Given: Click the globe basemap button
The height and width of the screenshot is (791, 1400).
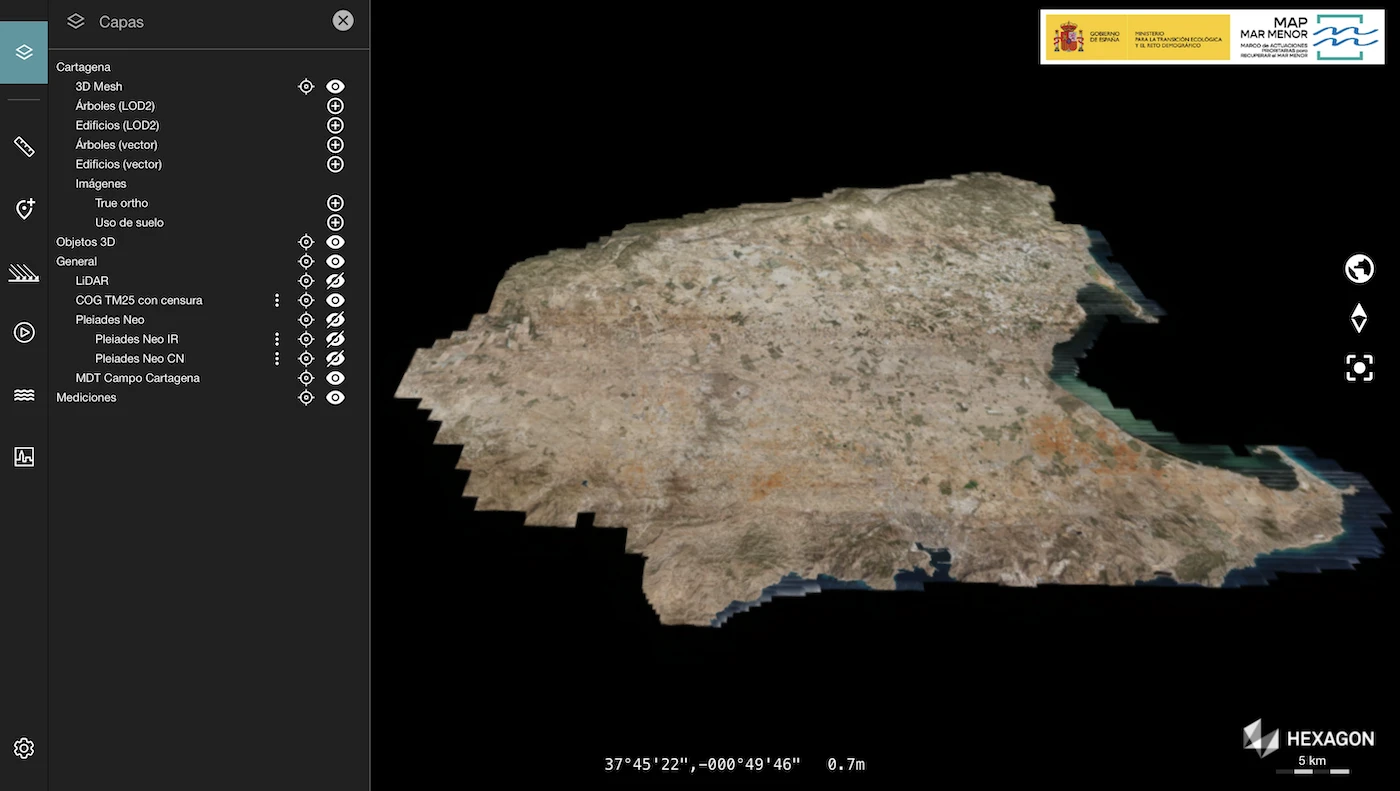Looking at the screenshot, I should (x=1359, y=269).
